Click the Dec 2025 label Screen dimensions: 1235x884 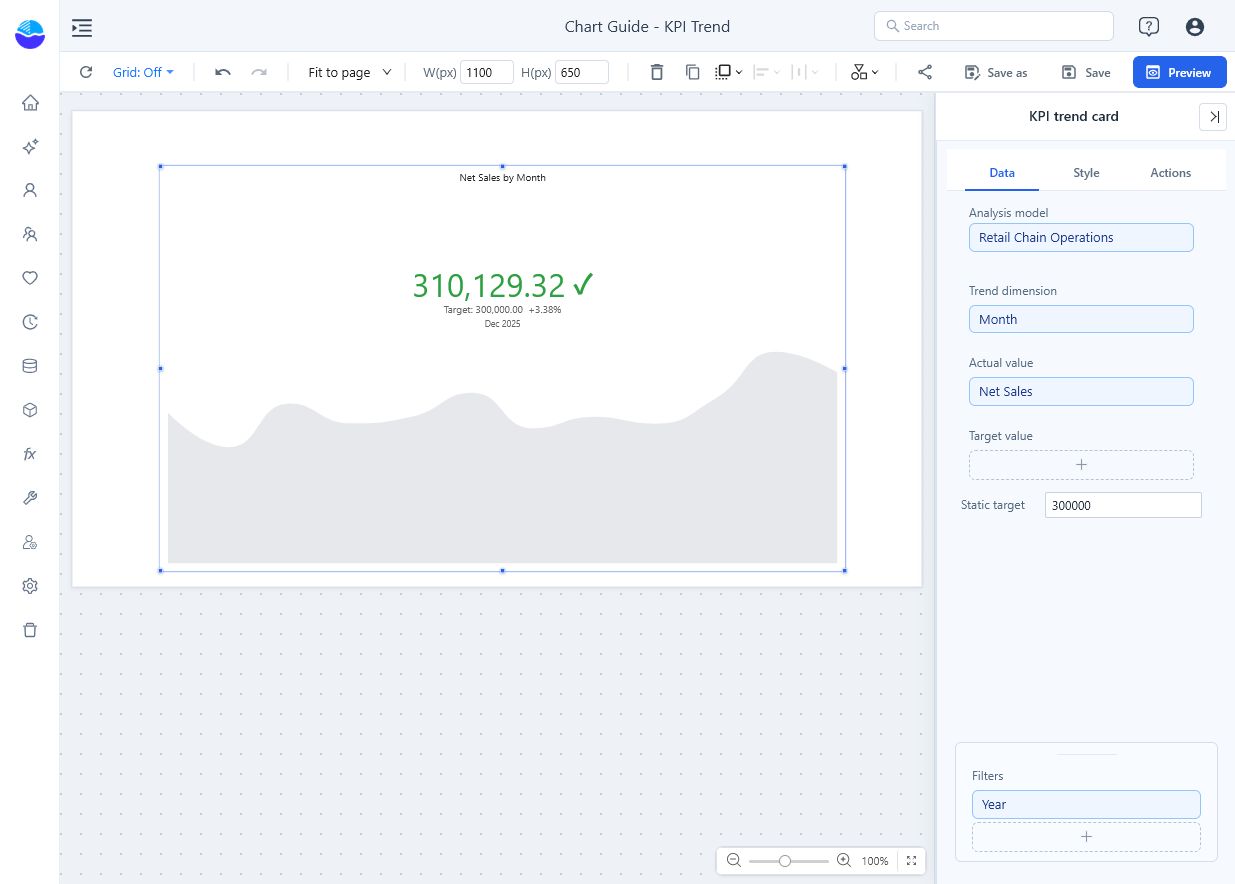pyautogui.click(x=502, y=324)
